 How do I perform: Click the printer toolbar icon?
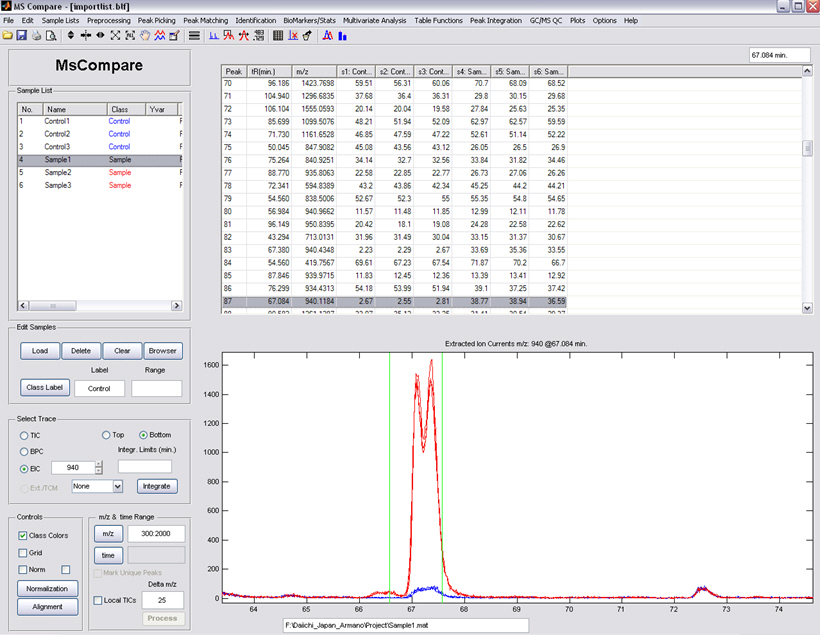point(36,35)
